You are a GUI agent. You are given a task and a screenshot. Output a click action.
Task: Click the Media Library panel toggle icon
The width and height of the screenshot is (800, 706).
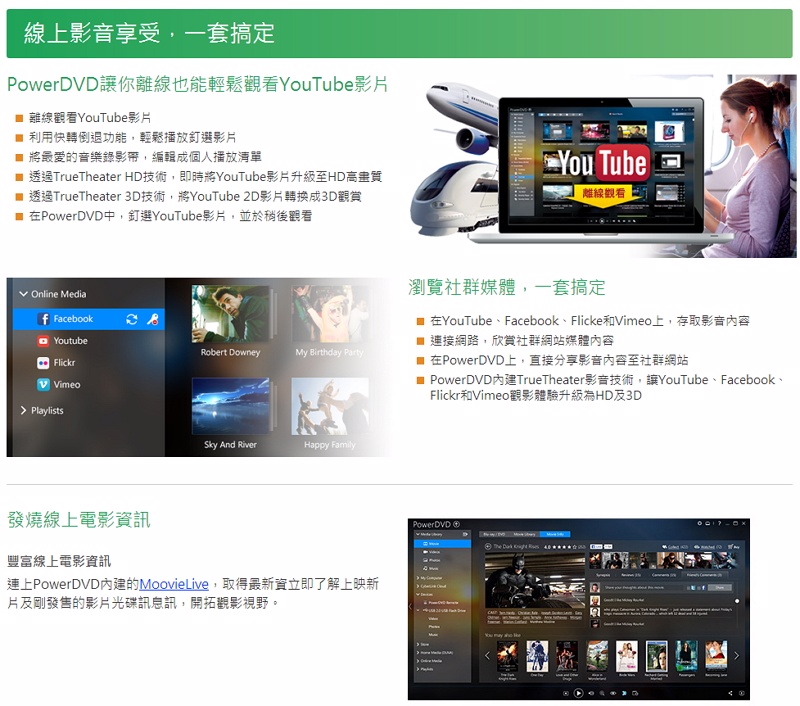point(465,534)
